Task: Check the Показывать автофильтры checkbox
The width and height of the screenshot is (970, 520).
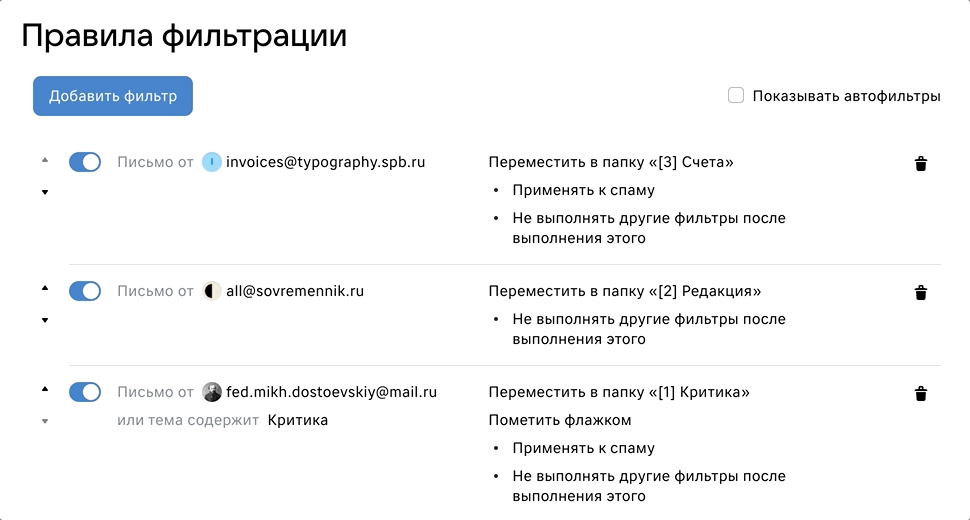Action: coord(736,95)
